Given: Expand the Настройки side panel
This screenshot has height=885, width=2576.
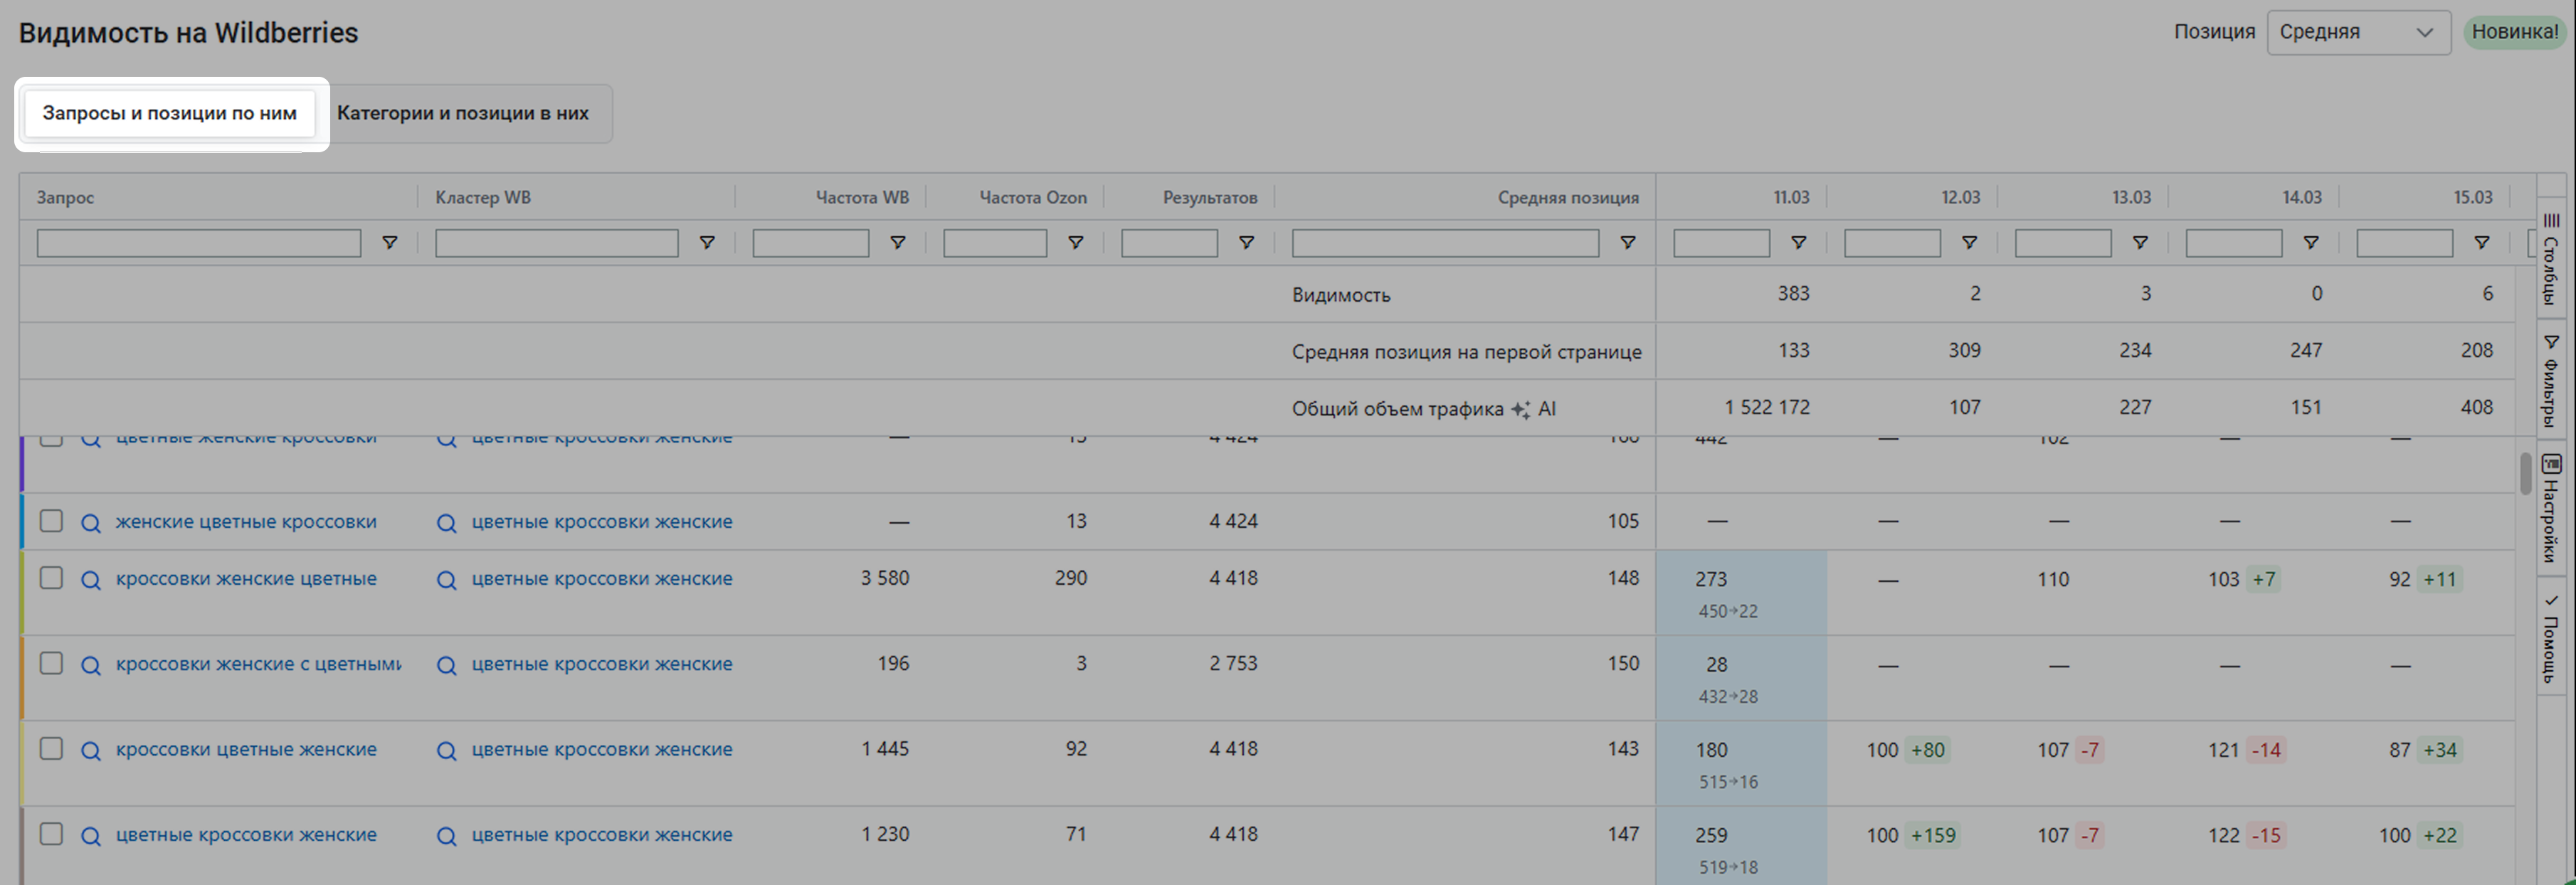Looking at the screenshot, I should (2552, 509).
